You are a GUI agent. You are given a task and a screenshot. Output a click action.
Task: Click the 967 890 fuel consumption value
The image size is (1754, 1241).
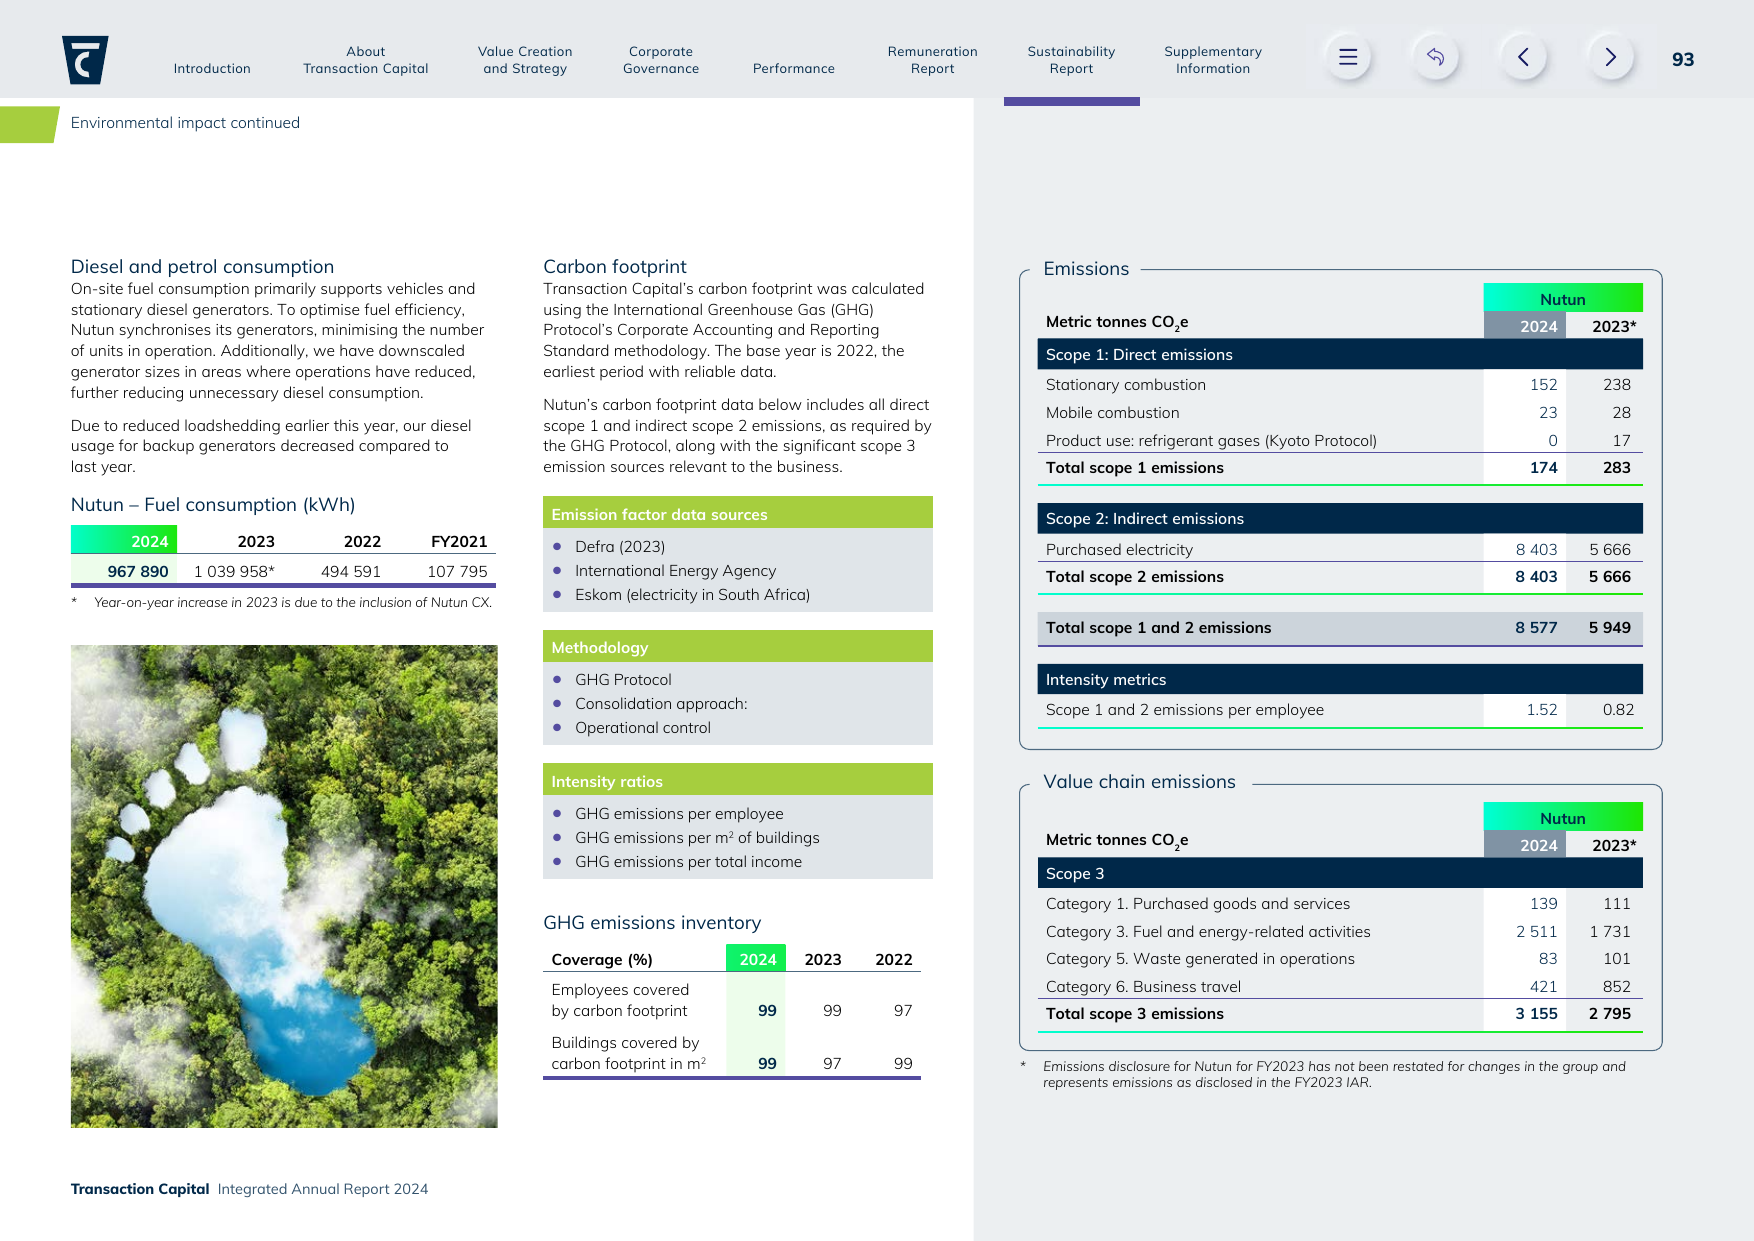(138, 572)
